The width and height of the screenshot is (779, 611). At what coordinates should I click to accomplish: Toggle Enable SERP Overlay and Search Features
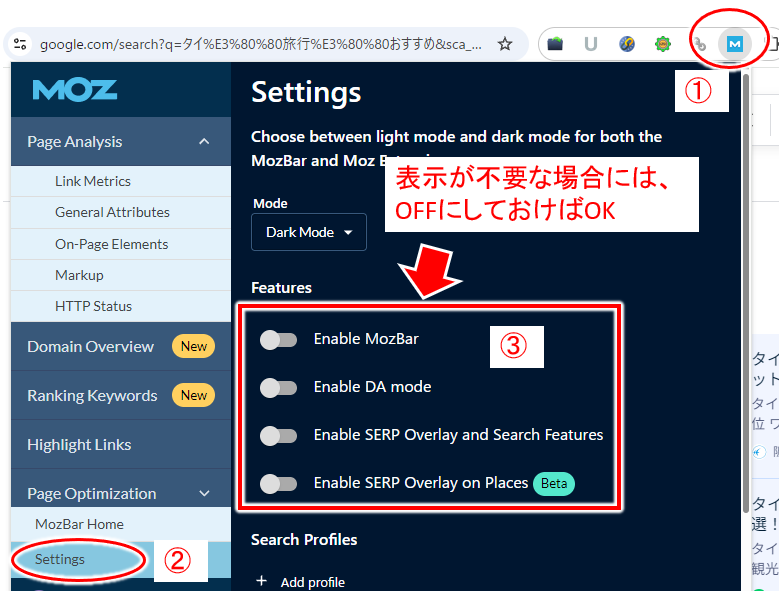point(278,436)
